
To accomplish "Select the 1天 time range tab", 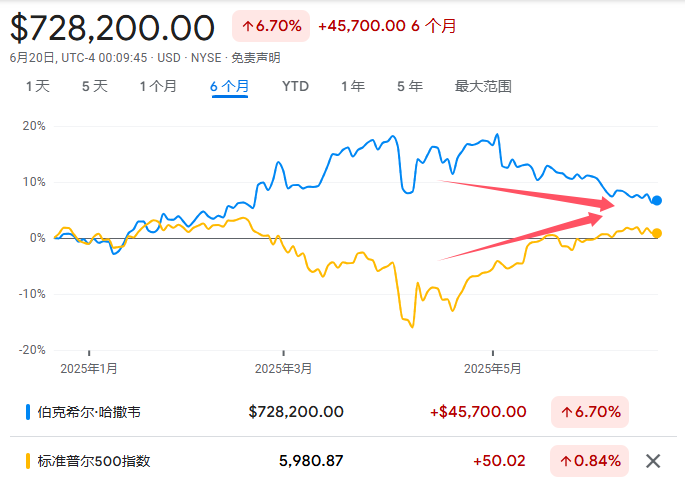I will (x=37, y=86).
